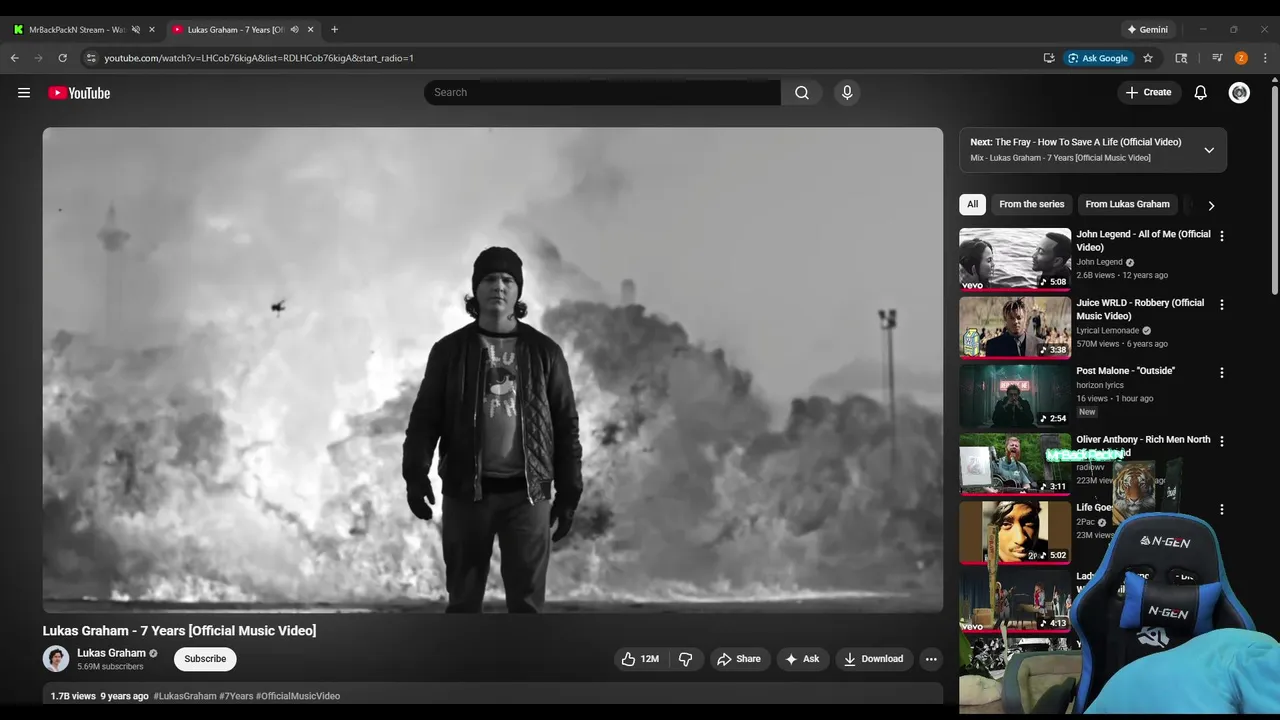Screen dimensions: 1280x720
Task: Open a new browser tab
Action: click(x=334, y=30)
